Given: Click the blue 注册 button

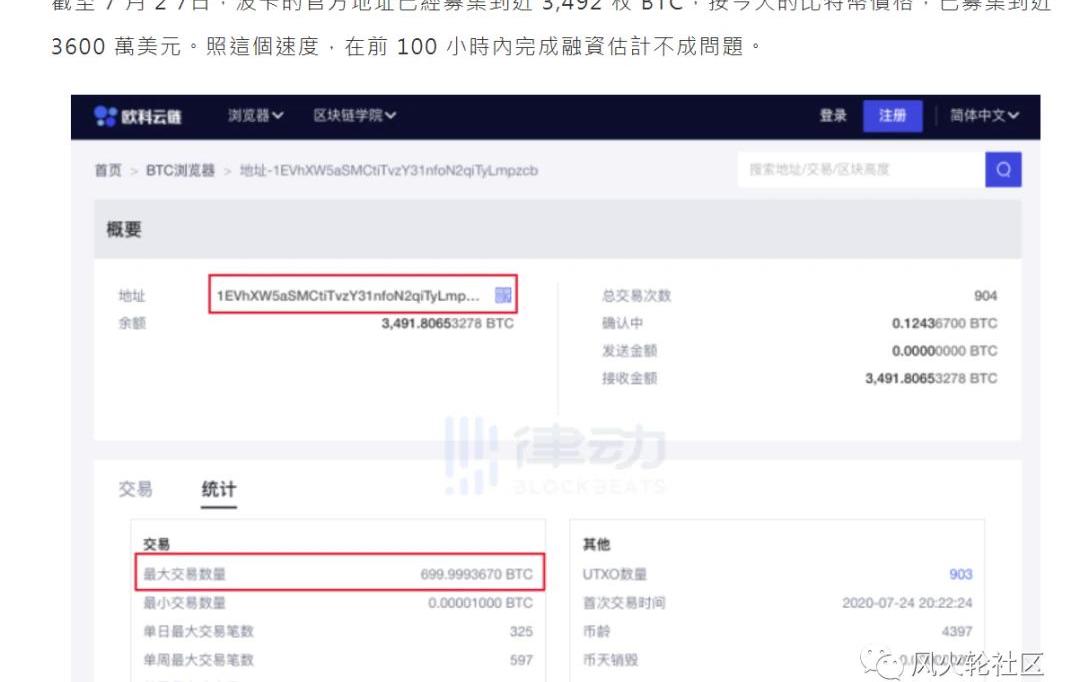Looking at the screenshot, I should (893, 116).
